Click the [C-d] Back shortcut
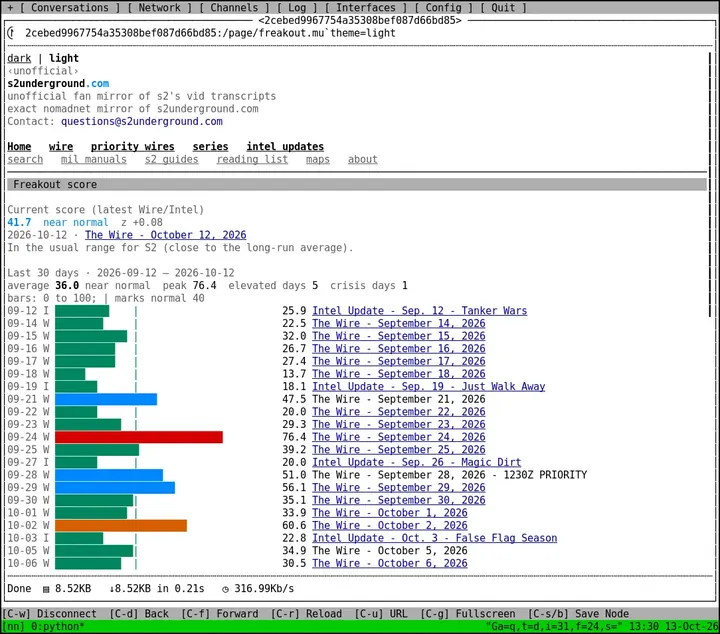 click(x=139, y=614)
